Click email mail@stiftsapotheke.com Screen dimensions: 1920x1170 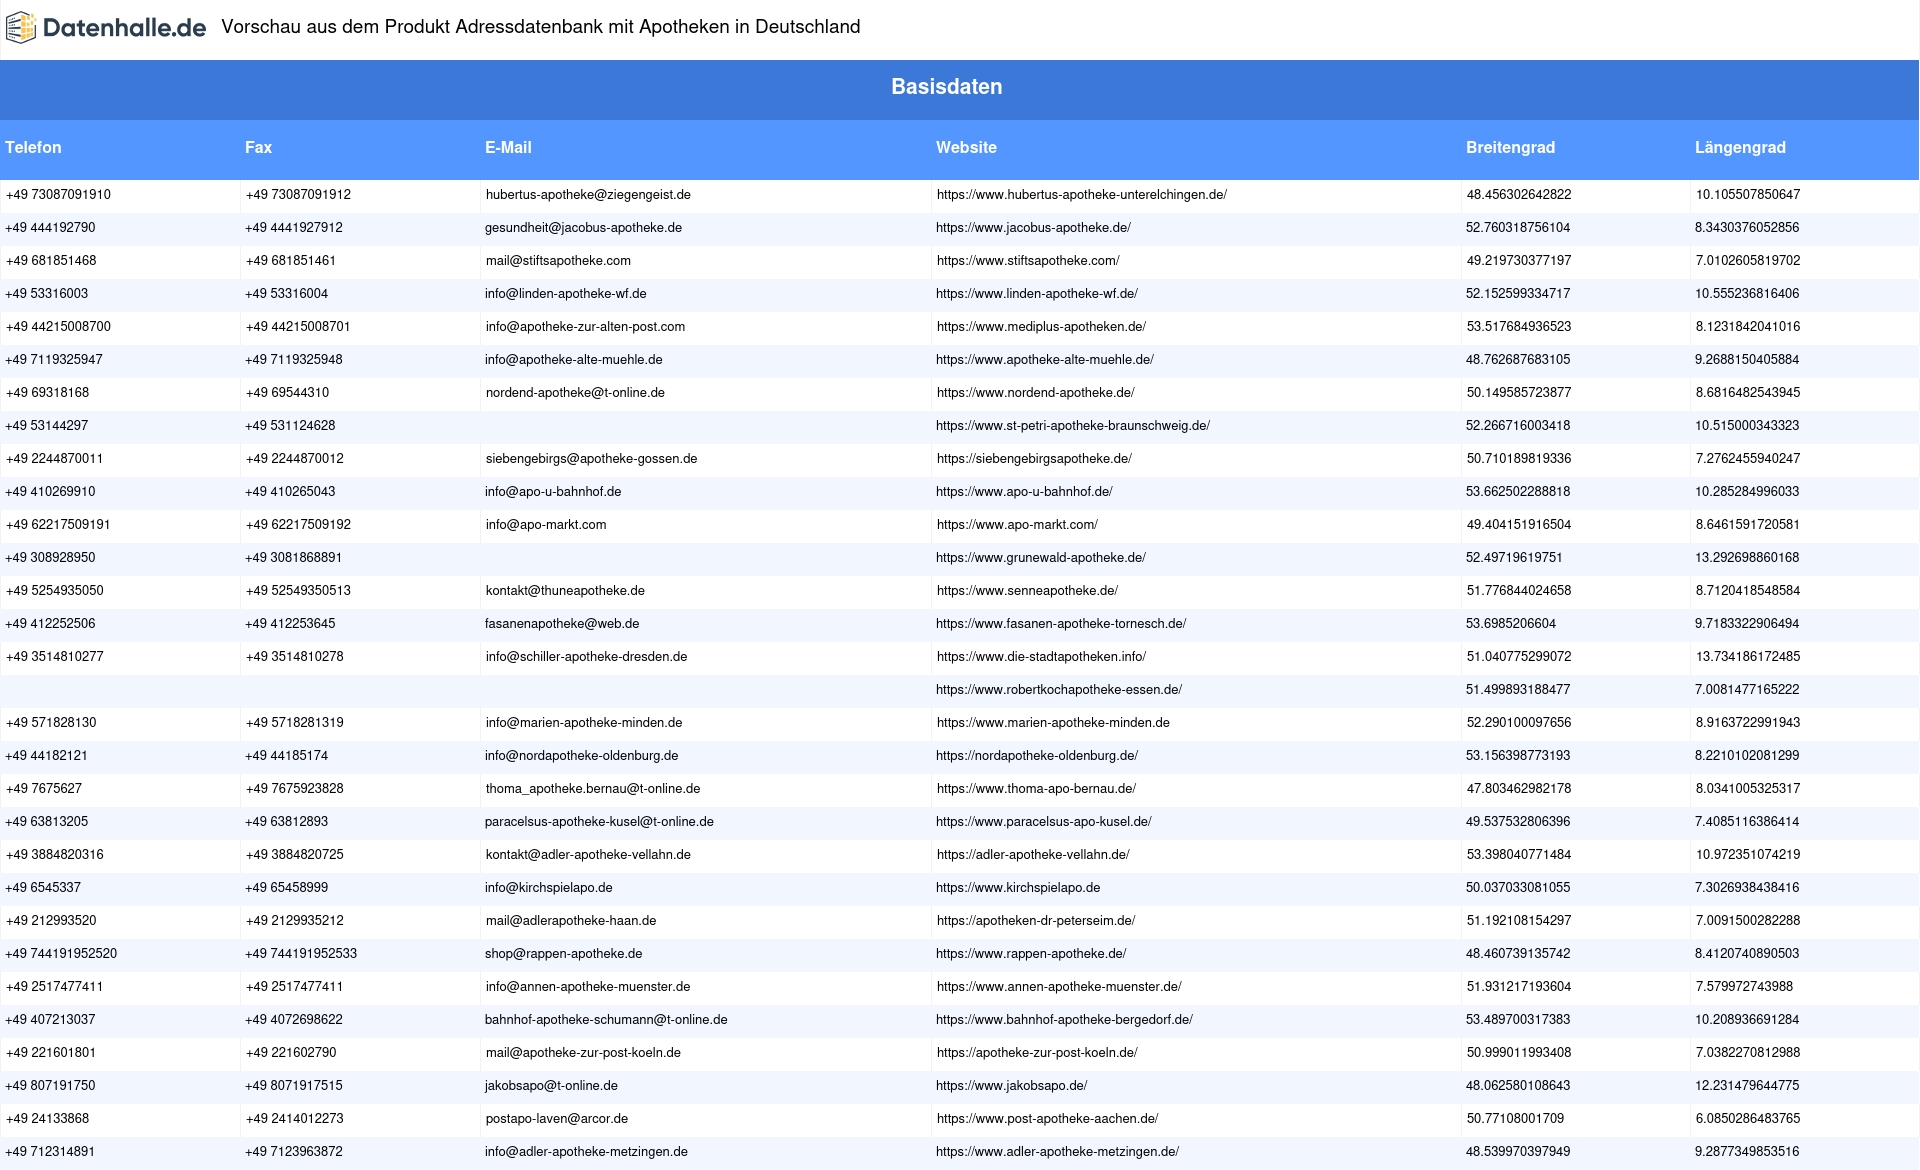[558, 261]
